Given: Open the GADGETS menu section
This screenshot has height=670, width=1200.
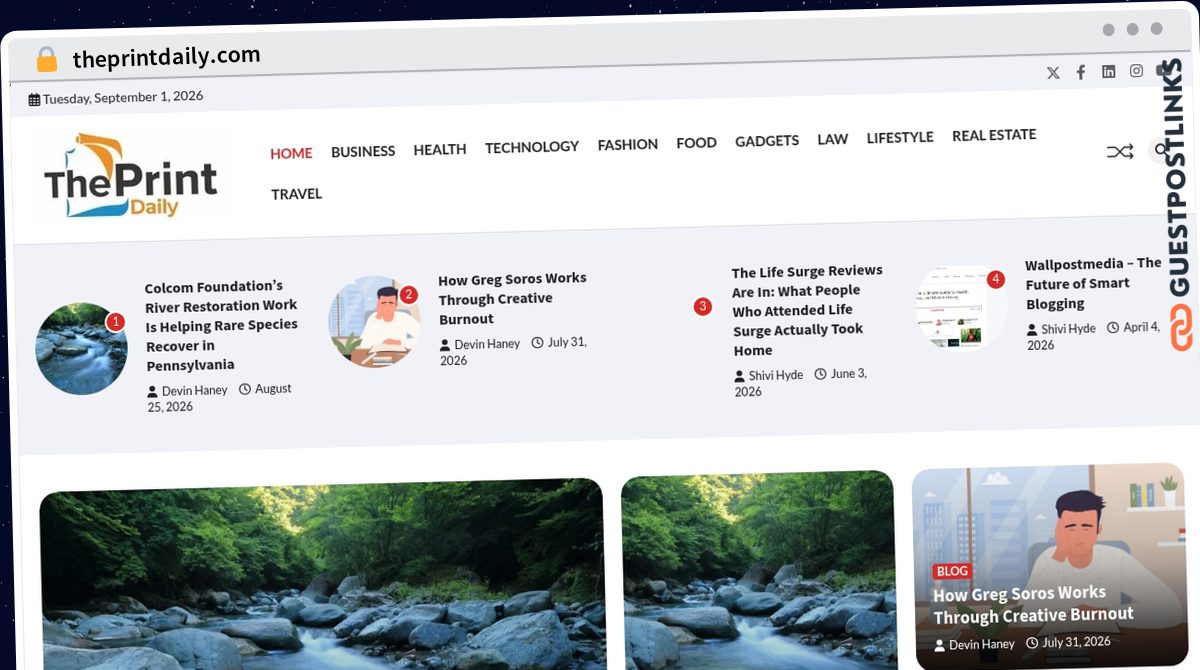Looking at the screenshot, I should click(767, 141).
